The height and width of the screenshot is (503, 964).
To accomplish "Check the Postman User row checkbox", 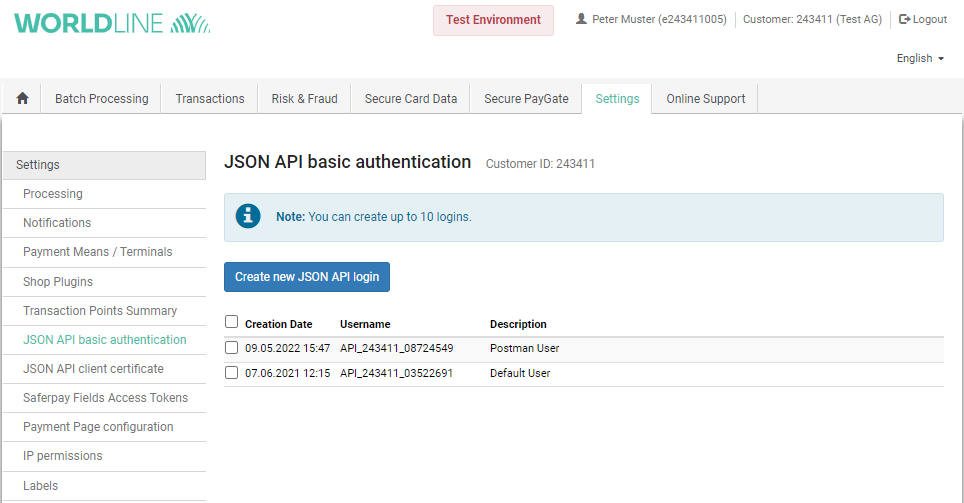I will coord(232,348).
